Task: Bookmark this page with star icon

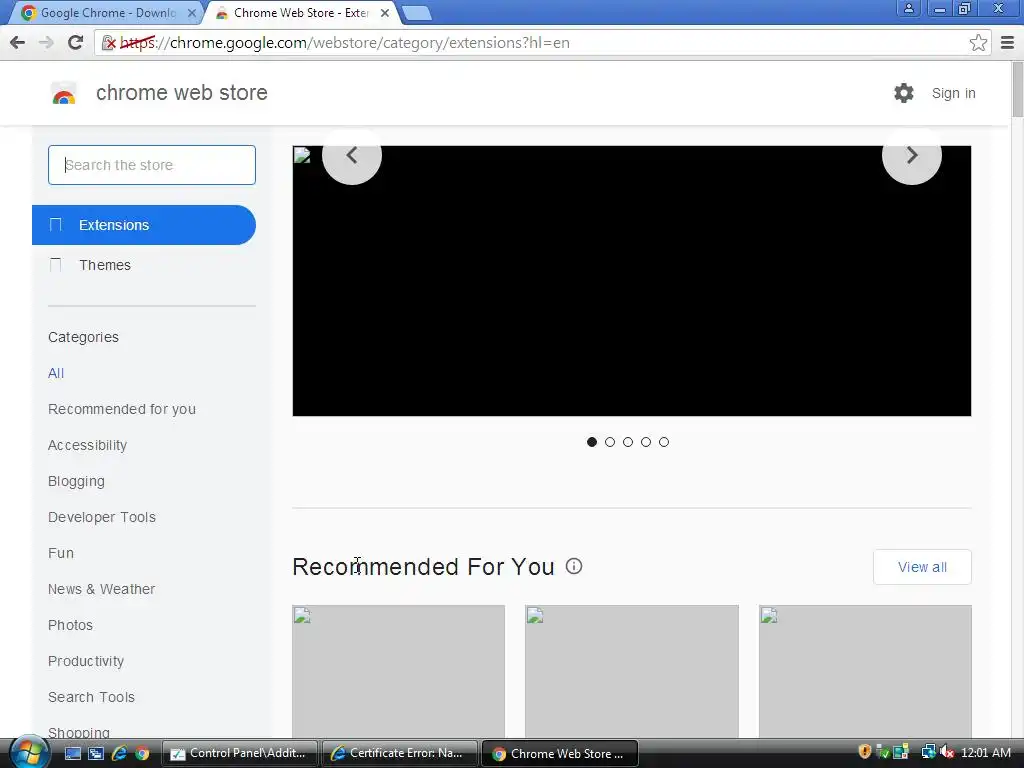Action: [978, 43]
